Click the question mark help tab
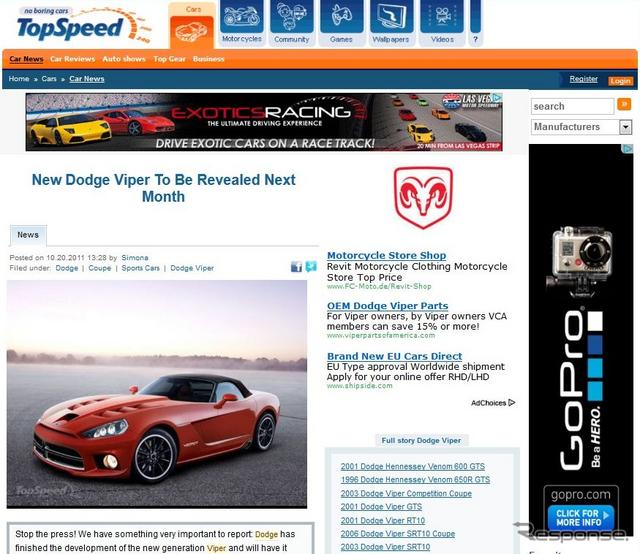 coord(475,22)
